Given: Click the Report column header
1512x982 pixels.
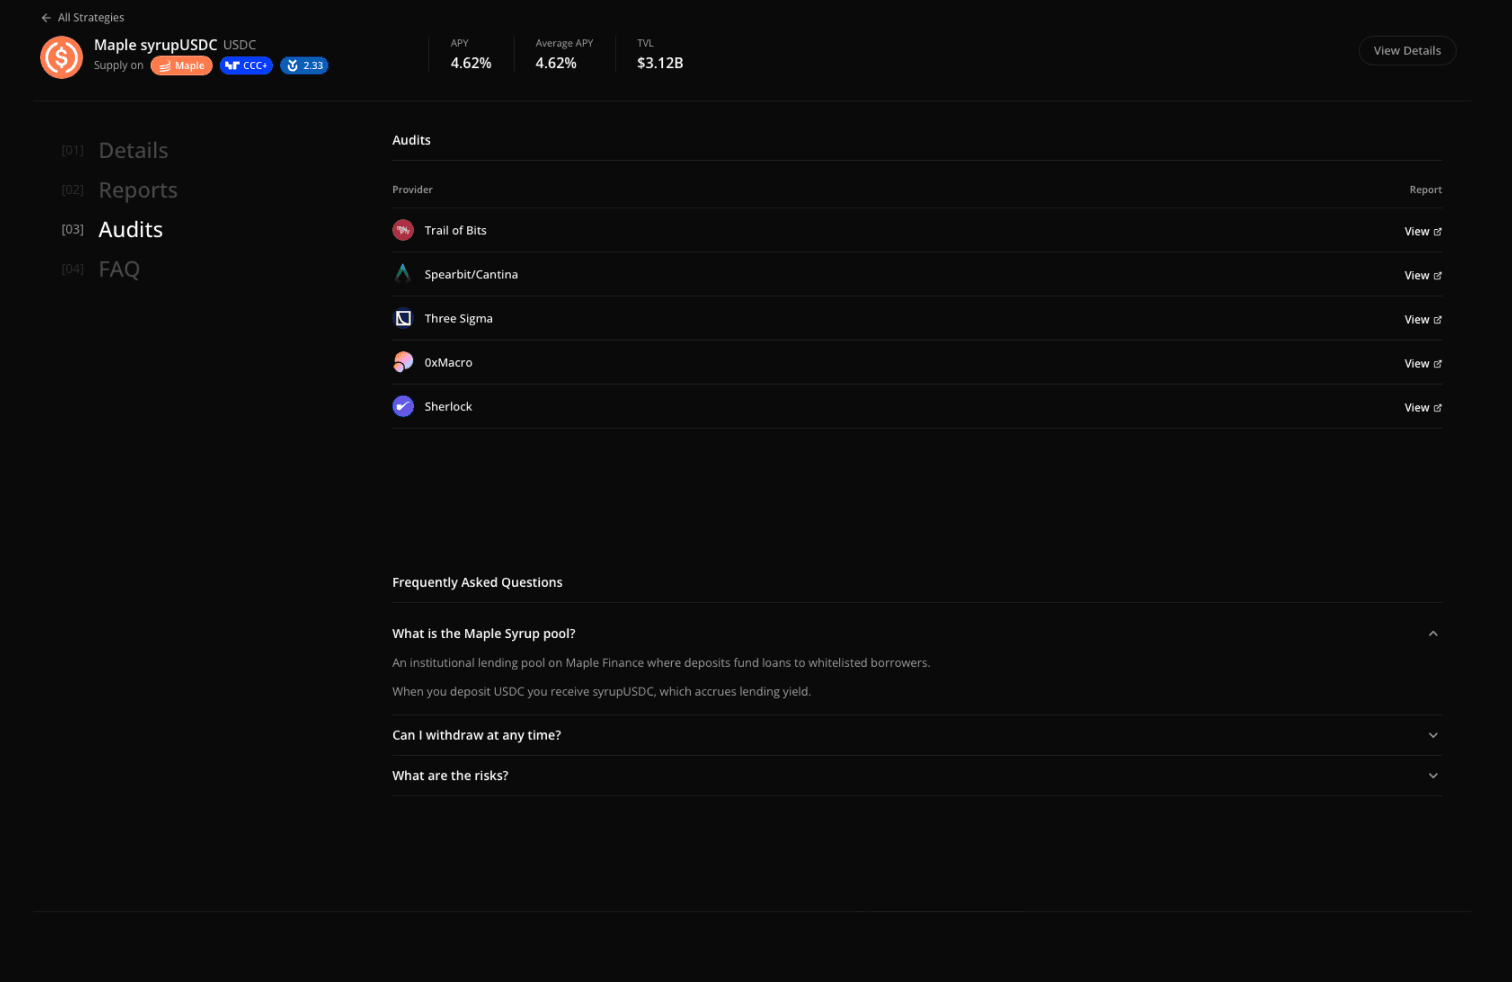Looking at the screenshot, I should pyautogui.click(x=1426, y=190).
